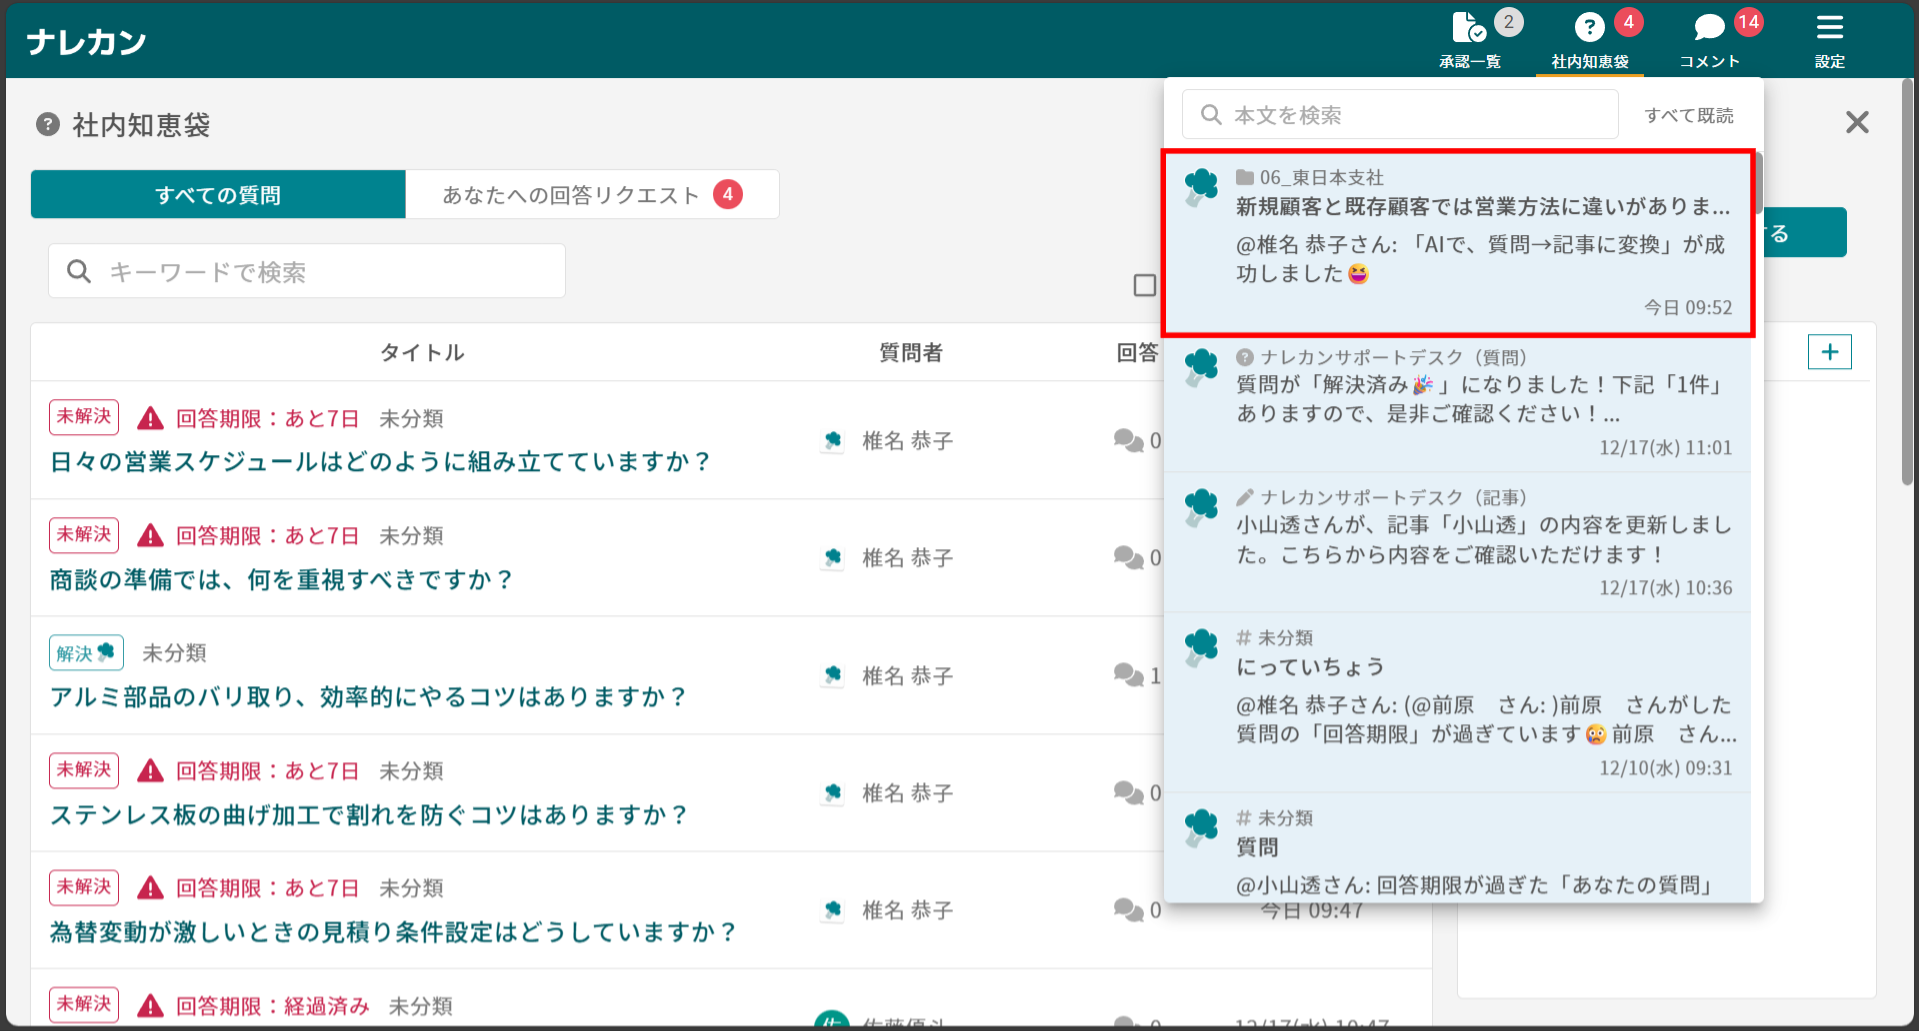This screenshot has height=1031, width=1919.
Task: Click 椎名 恭子's avatar in the first row
Action: coord(833,441)
